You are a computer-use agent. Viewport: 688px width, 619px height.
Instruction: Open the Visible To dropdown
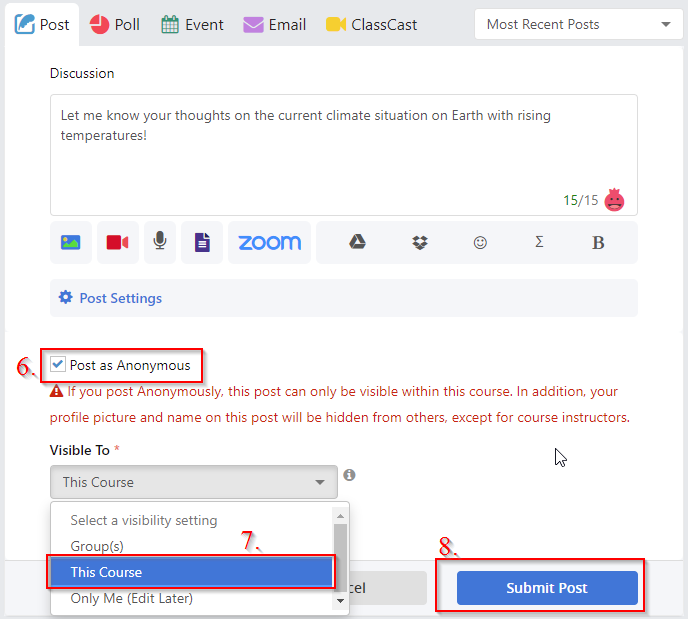coord(194,482)
